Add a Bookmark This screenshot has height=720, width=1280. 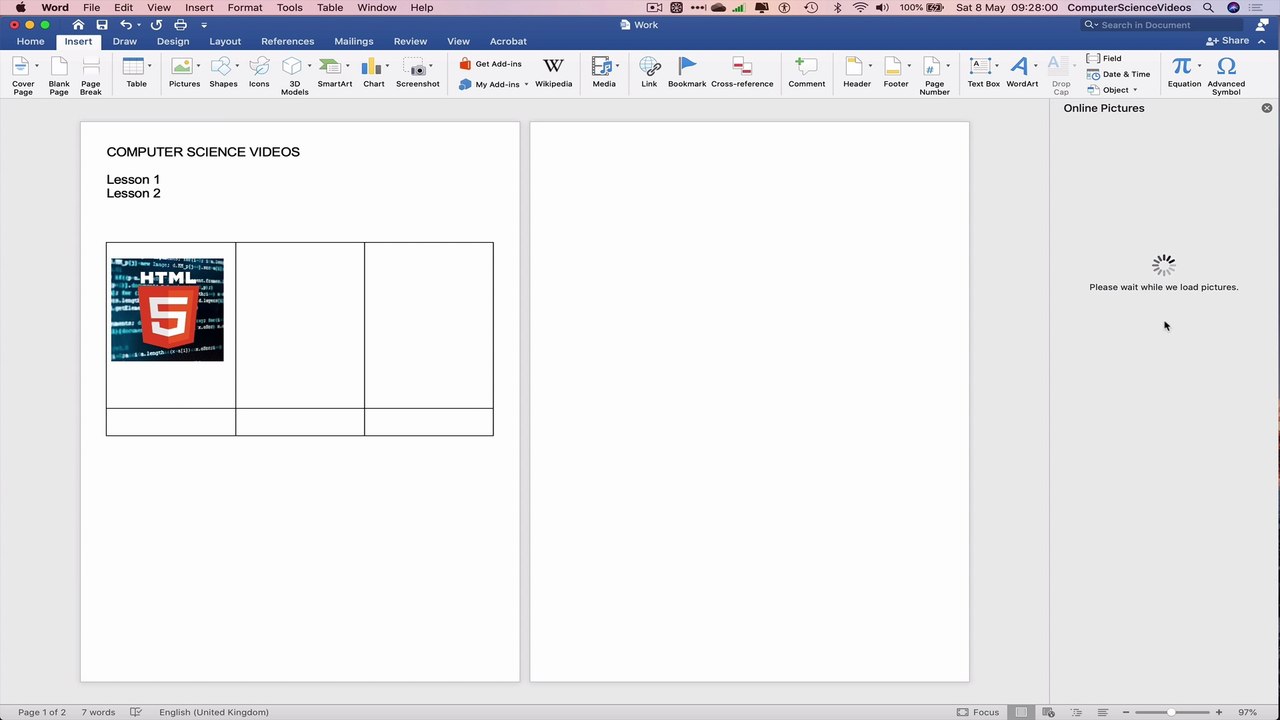(687, 72)
